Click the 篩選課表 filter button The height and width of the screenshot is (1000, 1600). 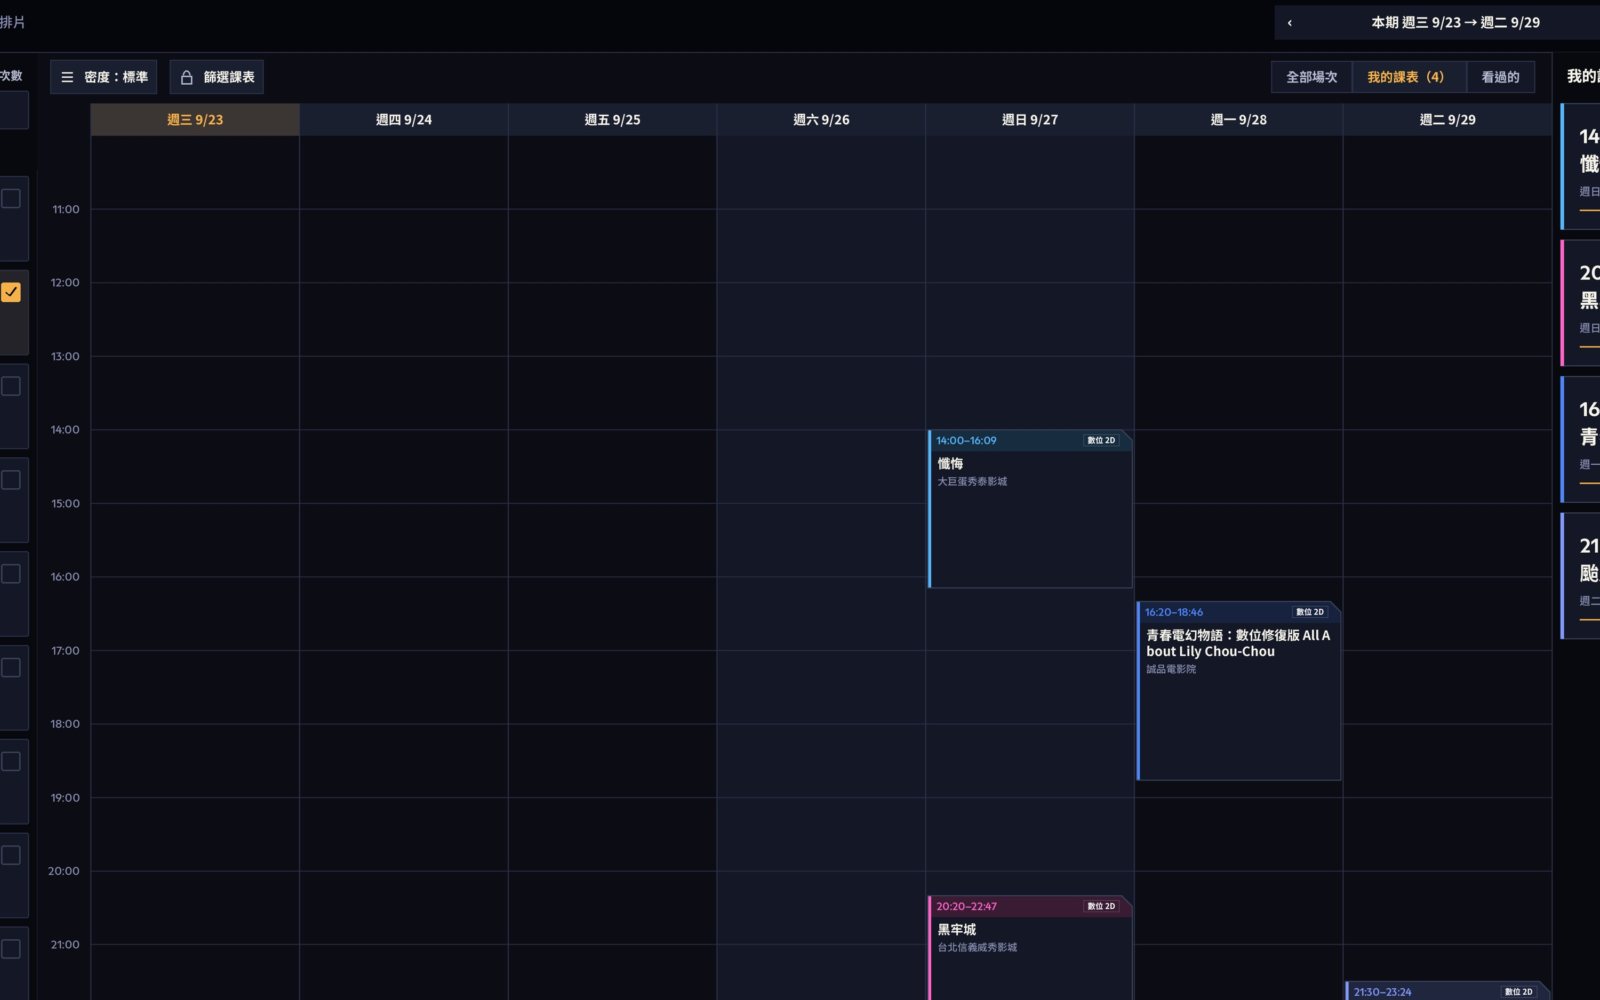point(216,77)
